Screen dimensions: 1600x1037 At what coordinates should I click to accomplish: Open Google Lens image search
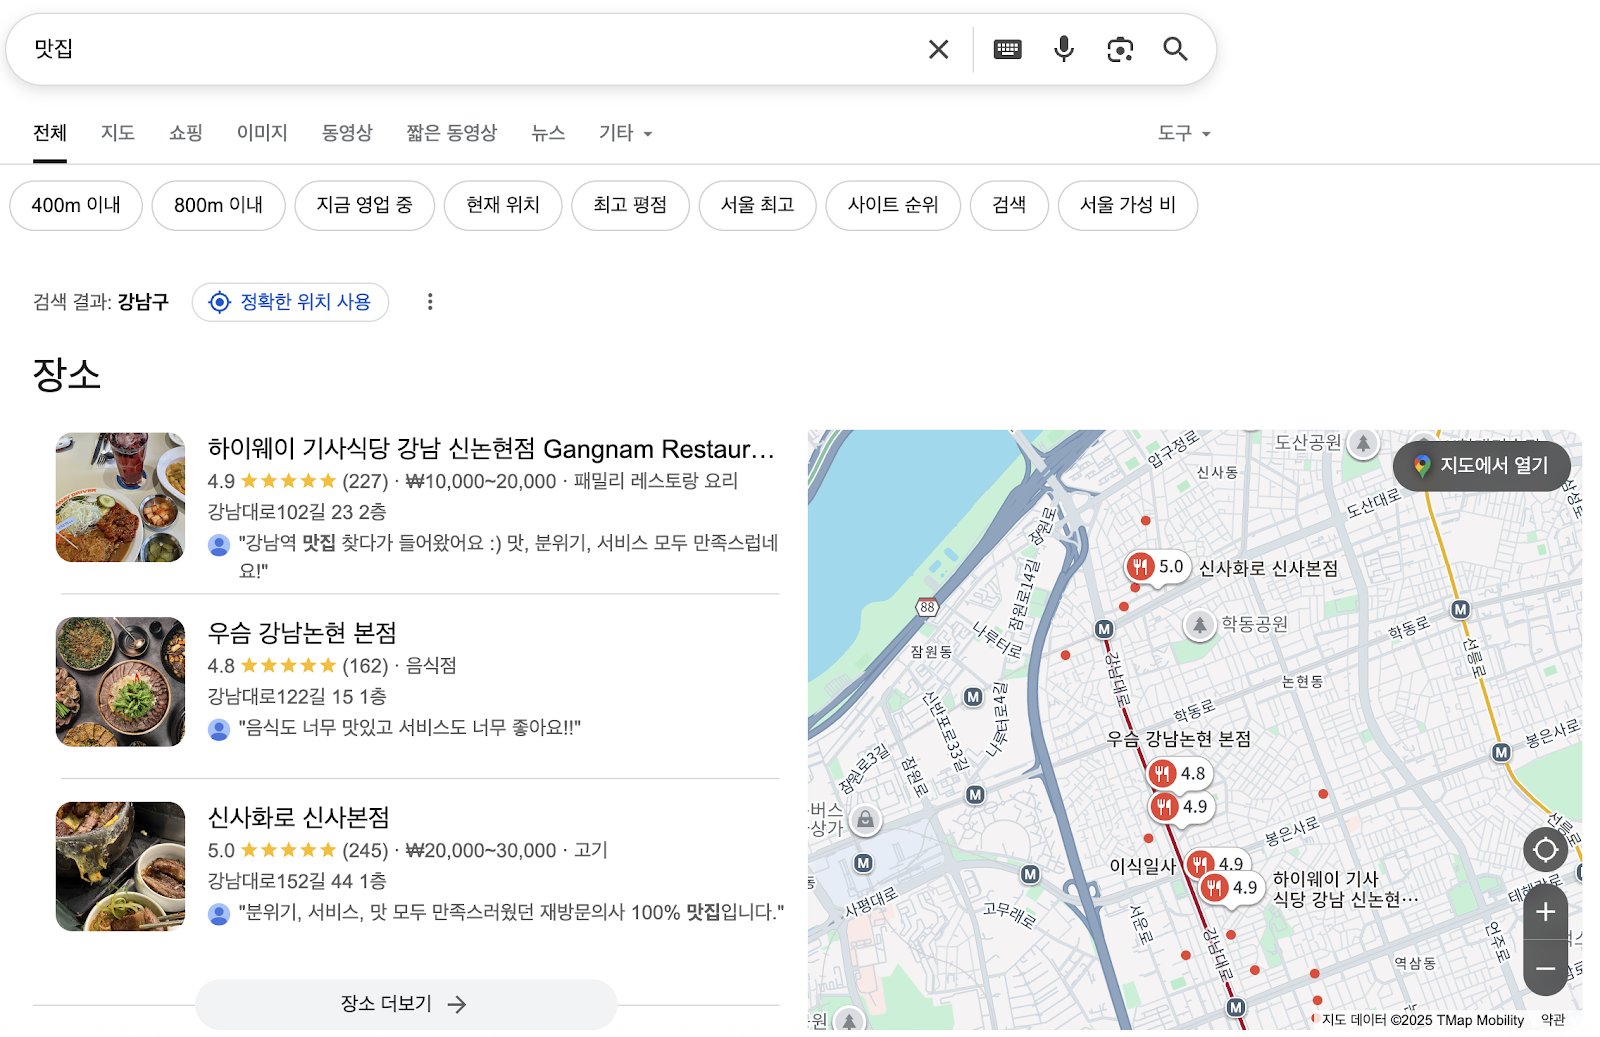1119,48
